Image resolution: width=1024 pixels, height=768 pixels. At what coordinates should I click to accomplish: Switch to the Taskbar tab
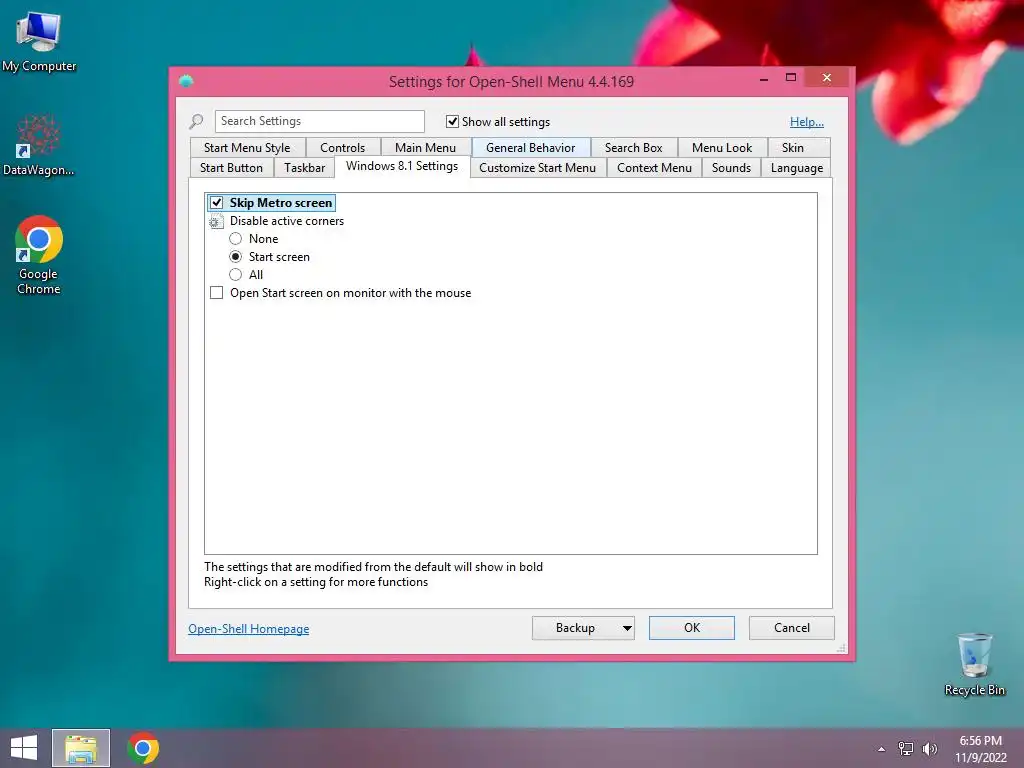tap(304, 168)
